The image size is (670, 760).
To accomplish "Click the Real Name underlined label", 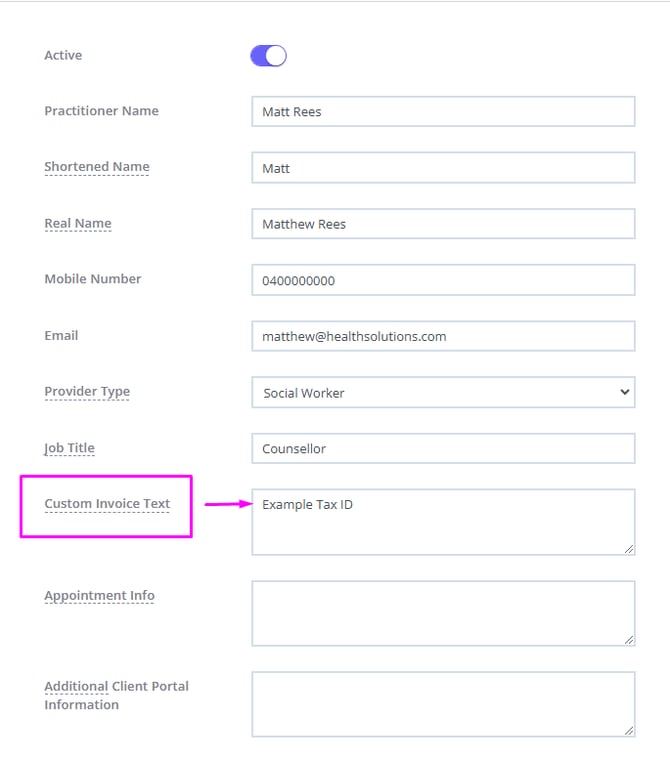I will click(78, 223).
